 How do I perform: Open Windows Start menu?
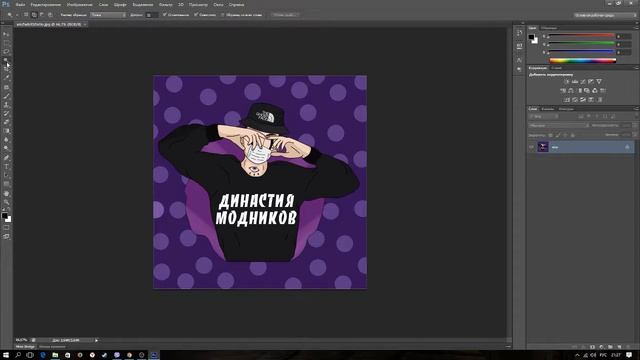(x=6, y=355)
